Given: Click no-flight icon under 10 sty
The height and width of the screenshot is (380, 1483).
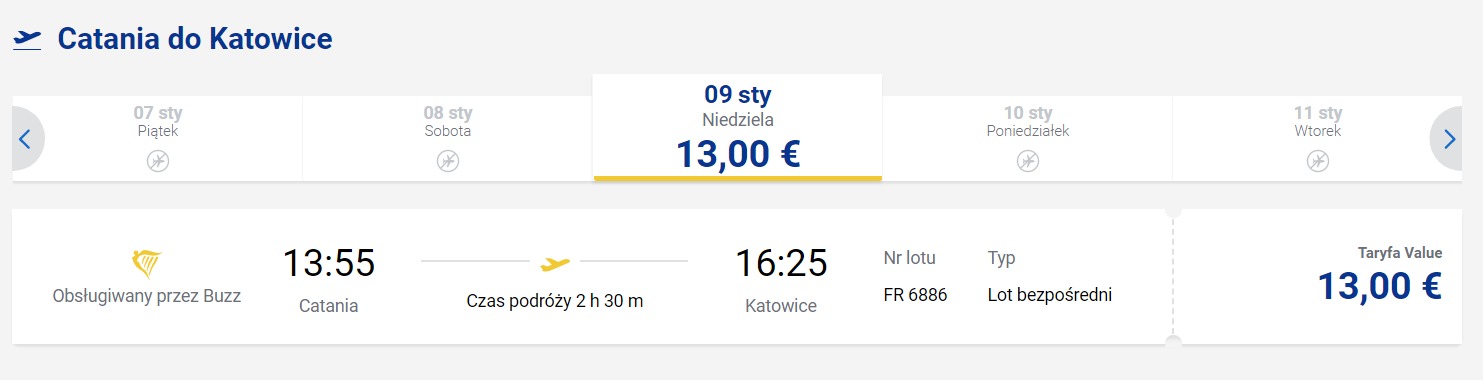Looking at the screenshot, I should click(x=1028, y=161).
